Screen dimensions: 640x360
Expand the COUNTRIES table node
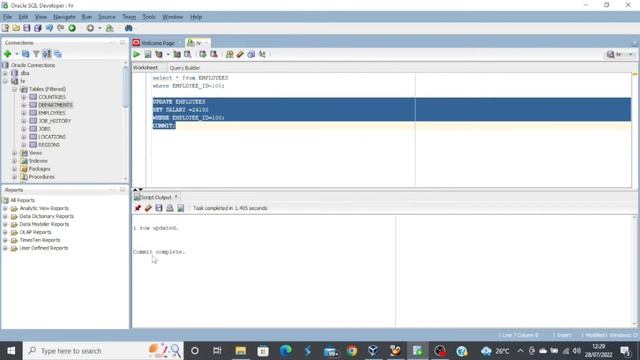point(23,97)
